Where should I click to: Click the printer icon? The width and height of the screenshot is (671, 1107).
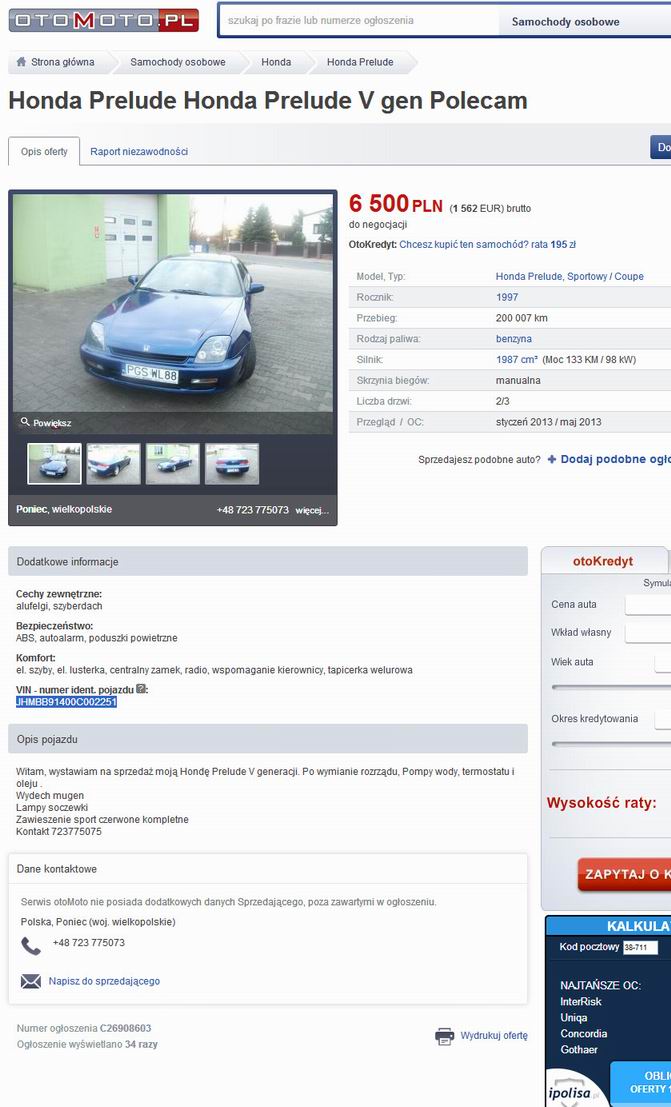[445, 1036]
